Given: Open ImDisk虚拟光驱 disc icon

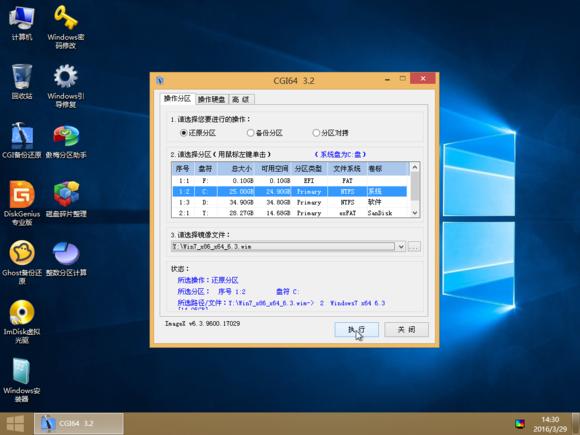Looking at the screenshot, I should pyautogui.click(x=22, y=321).
